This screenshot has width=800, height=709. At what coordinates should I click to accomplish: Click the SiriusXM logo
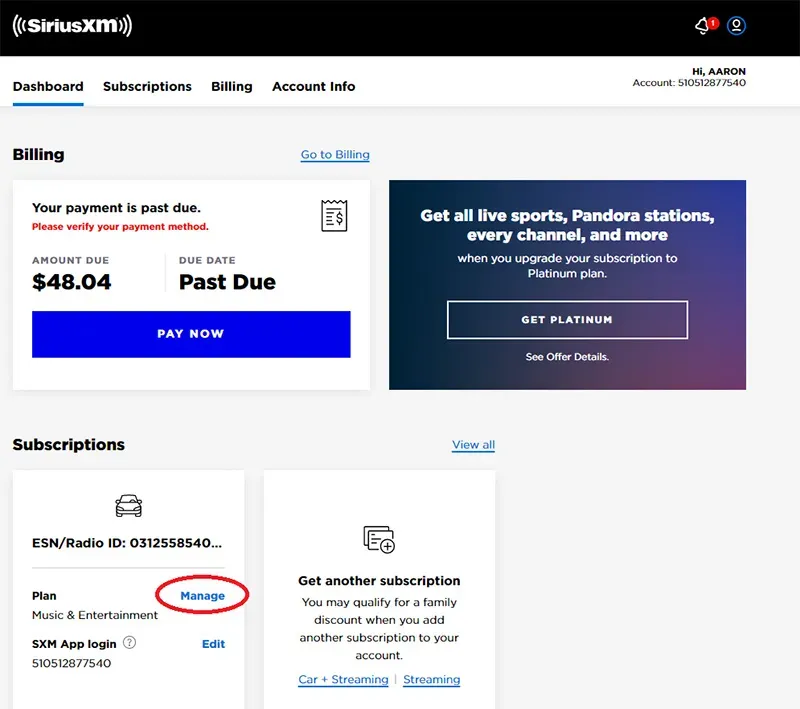click(72, 26)
